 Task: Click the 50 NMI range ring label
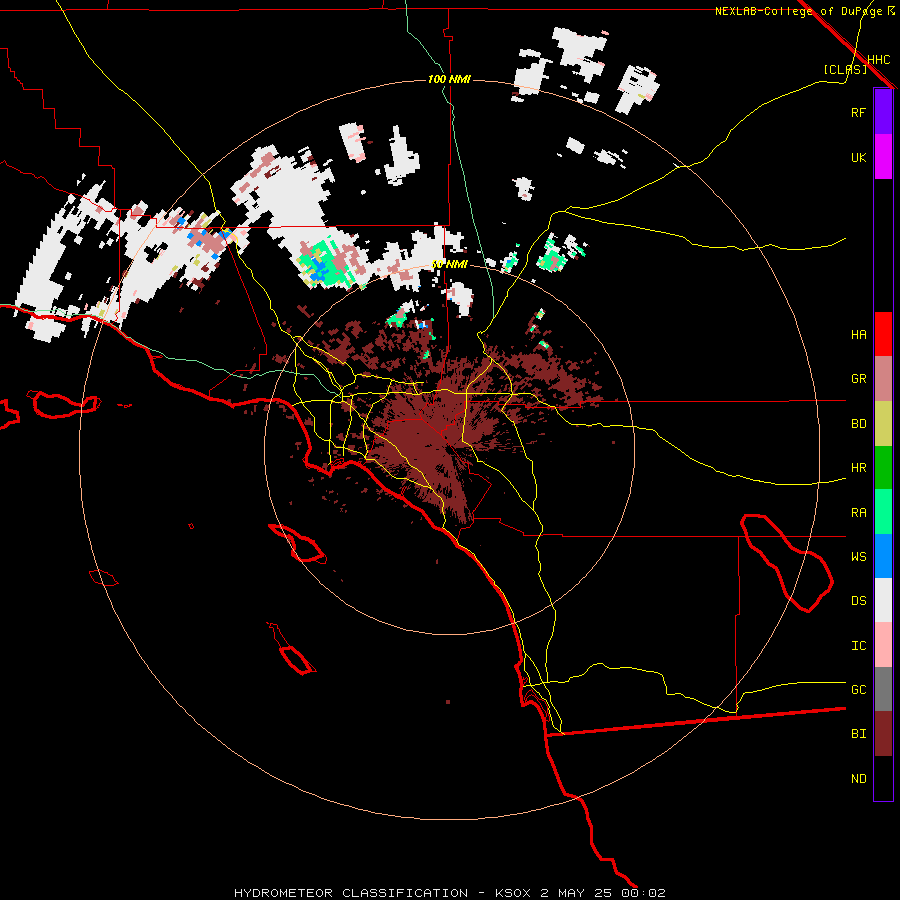pos(449,264)
